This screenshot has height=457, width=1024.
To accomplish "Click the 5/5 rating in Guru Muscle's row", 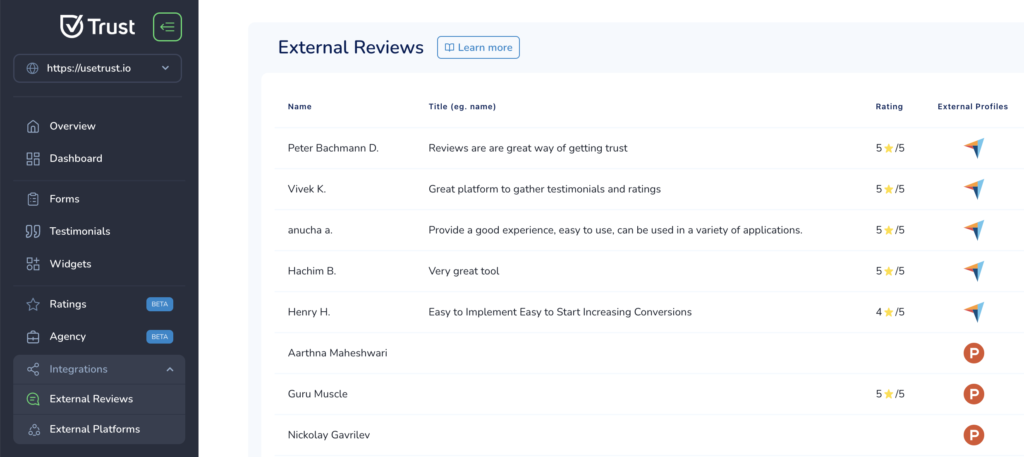I will (890, 394).
